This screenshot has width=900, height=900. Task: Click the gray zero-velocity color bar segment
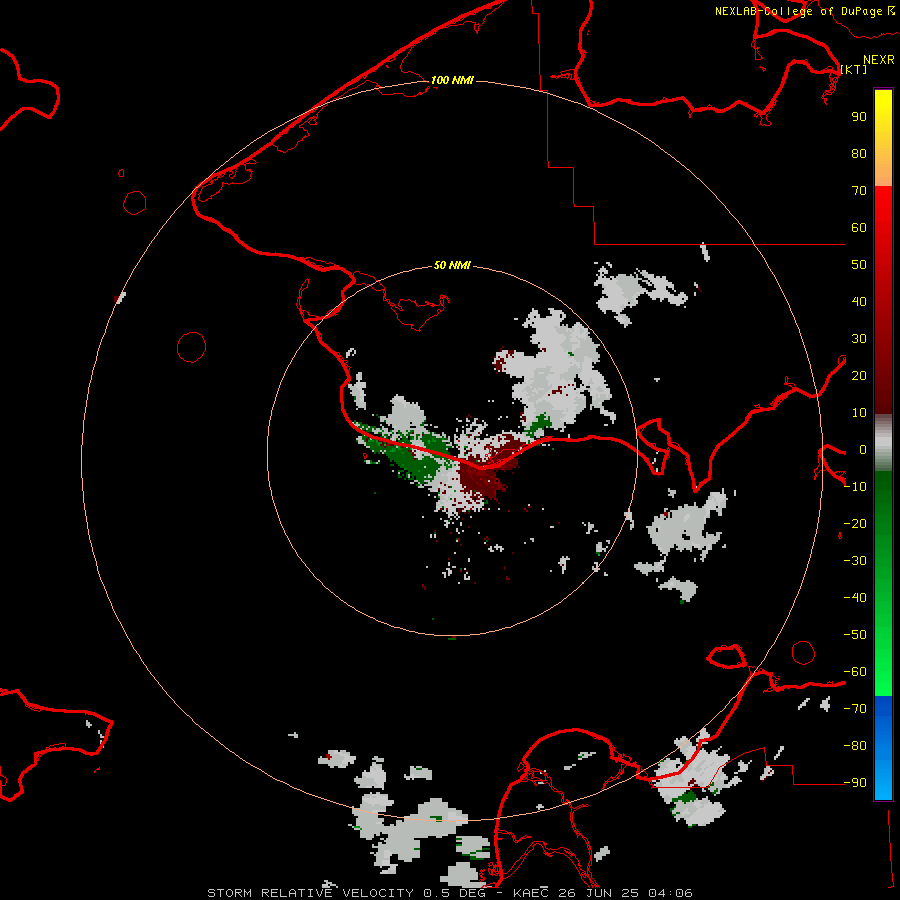pyautogui.click(x=883, y=443)
